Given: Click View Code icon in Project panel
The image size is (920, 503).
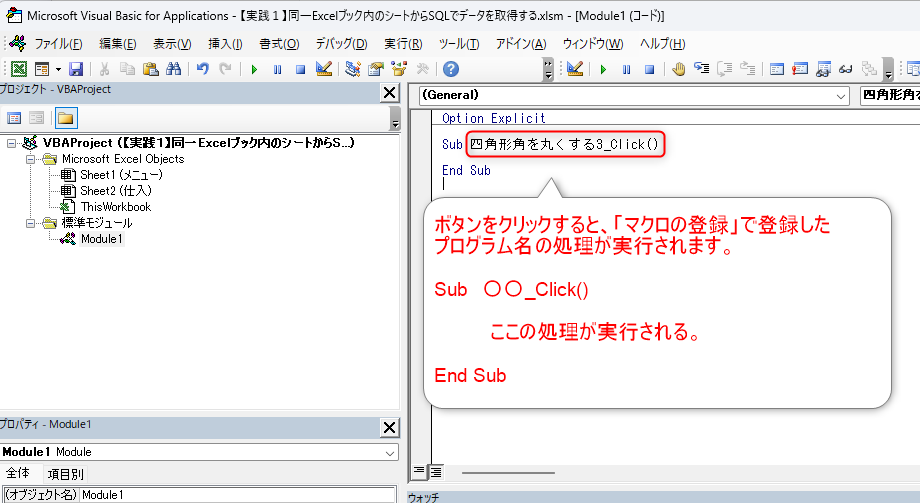Looking at the screenshot, I should (x=14, y=118).
